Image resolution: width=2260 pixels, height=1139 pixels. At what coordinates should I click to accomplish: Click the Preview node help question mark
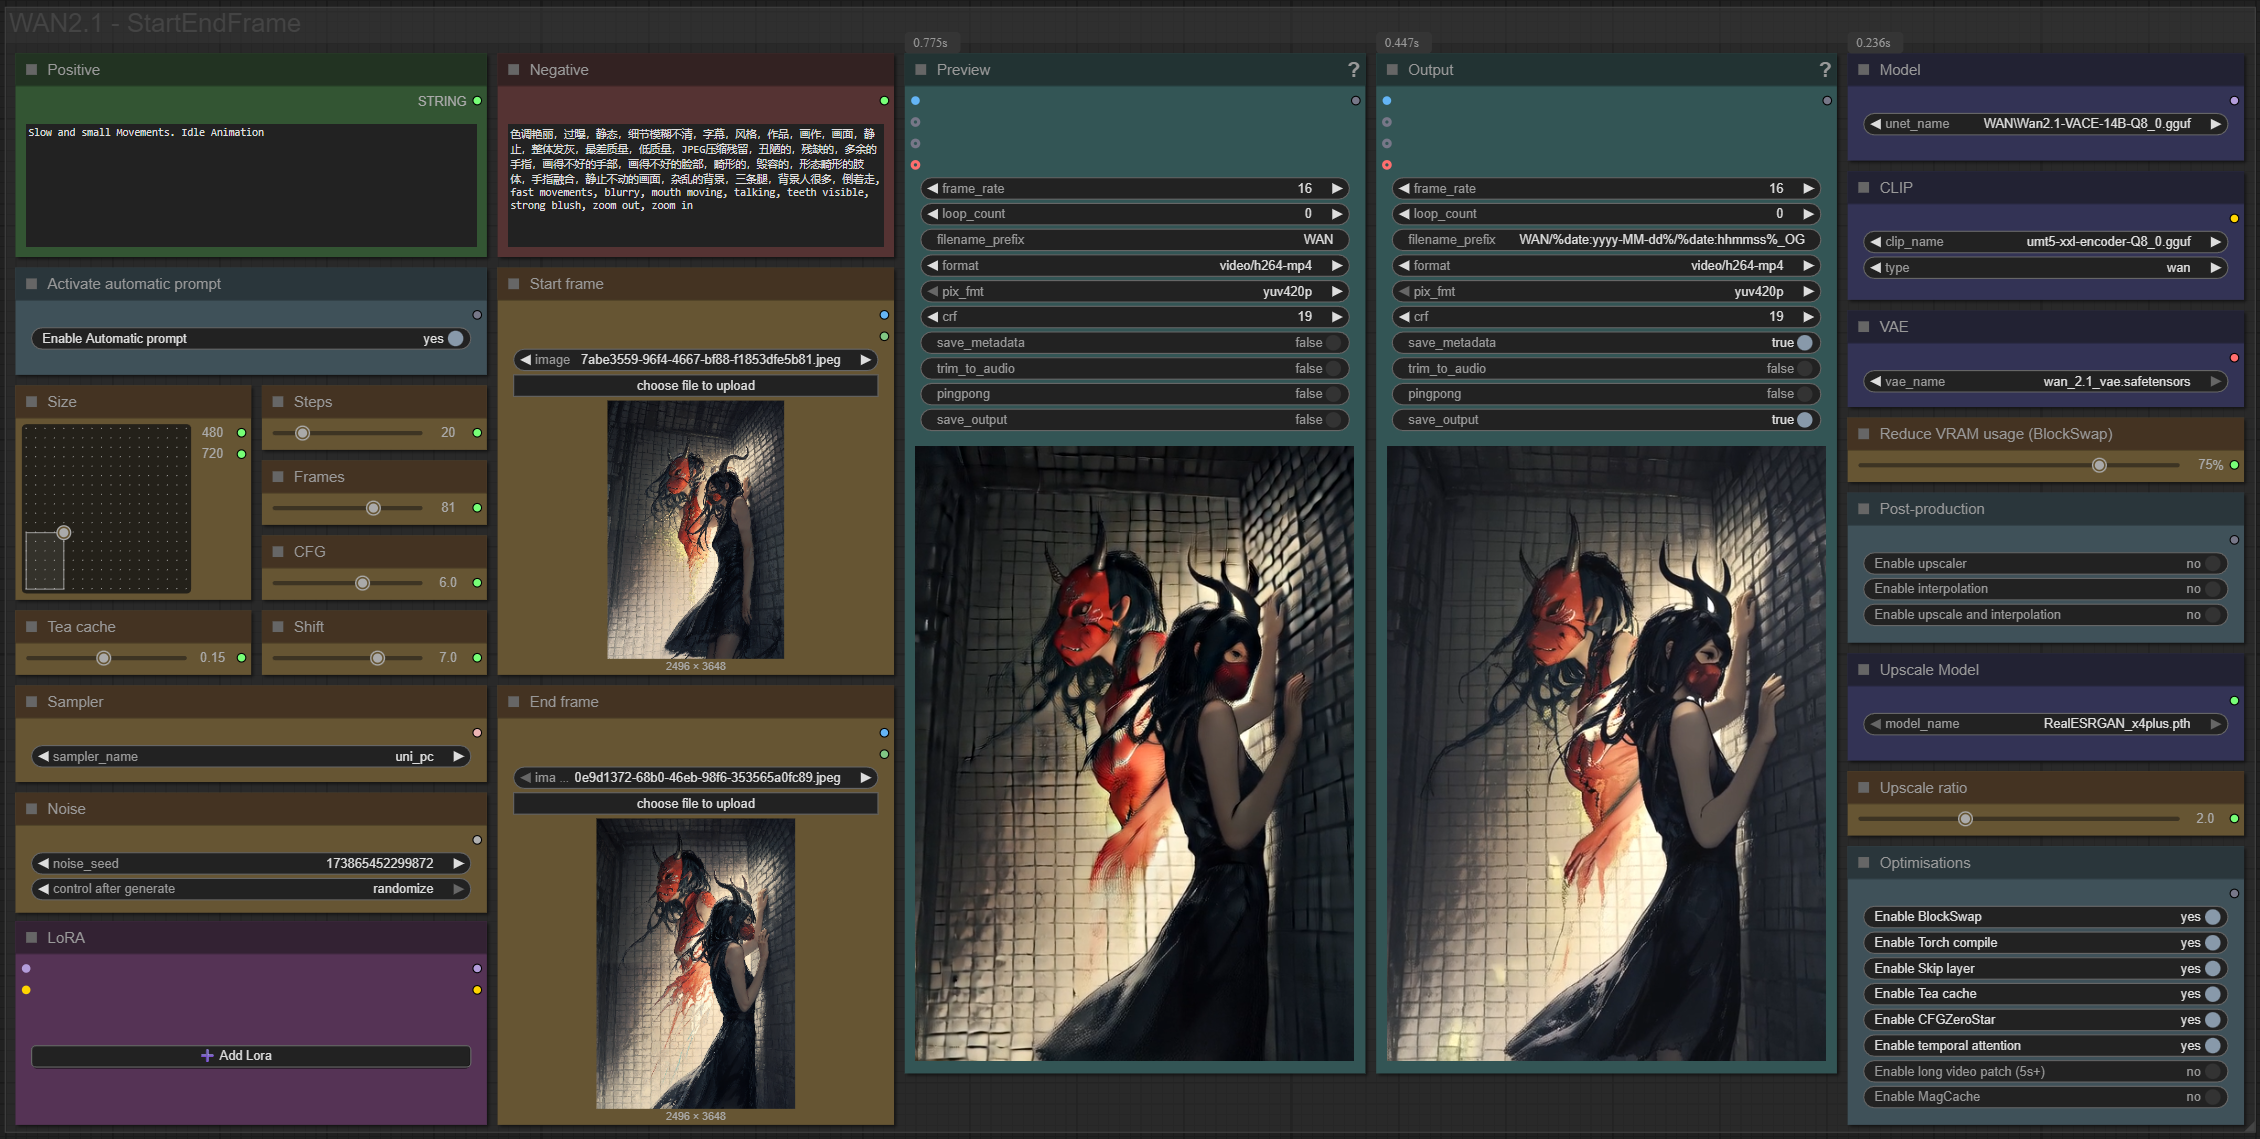1353,70
